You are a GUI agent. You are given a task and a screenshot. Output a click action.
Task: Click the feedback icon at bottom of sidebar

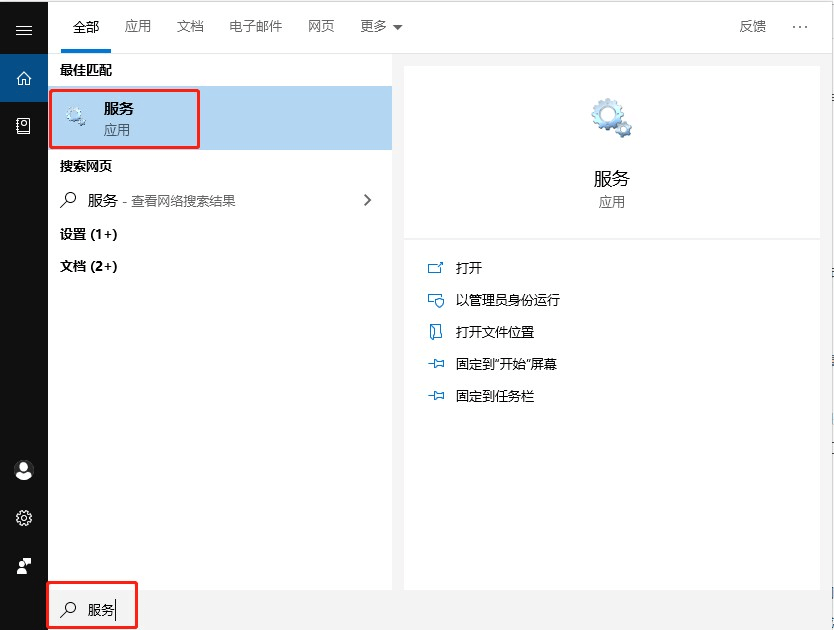24,566
